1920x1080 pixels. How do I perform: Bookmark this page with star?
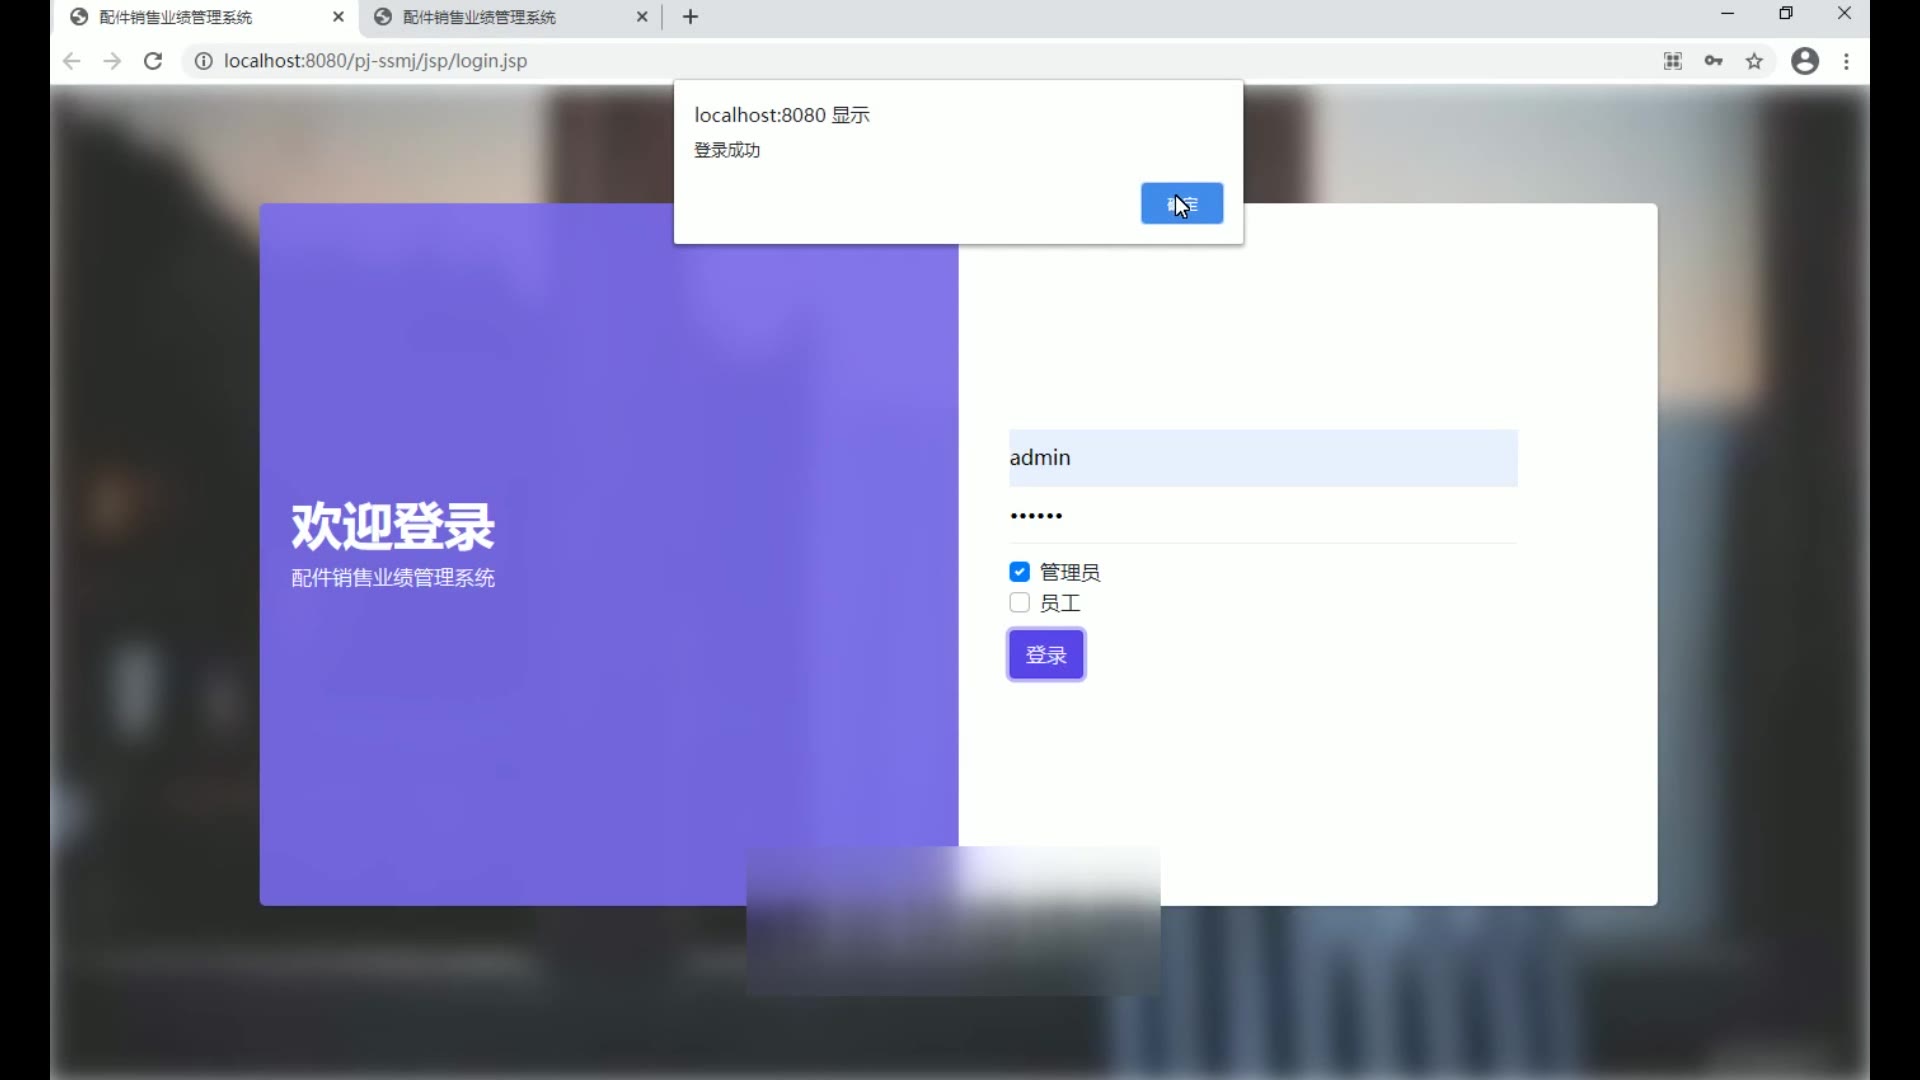point(1755,61)
